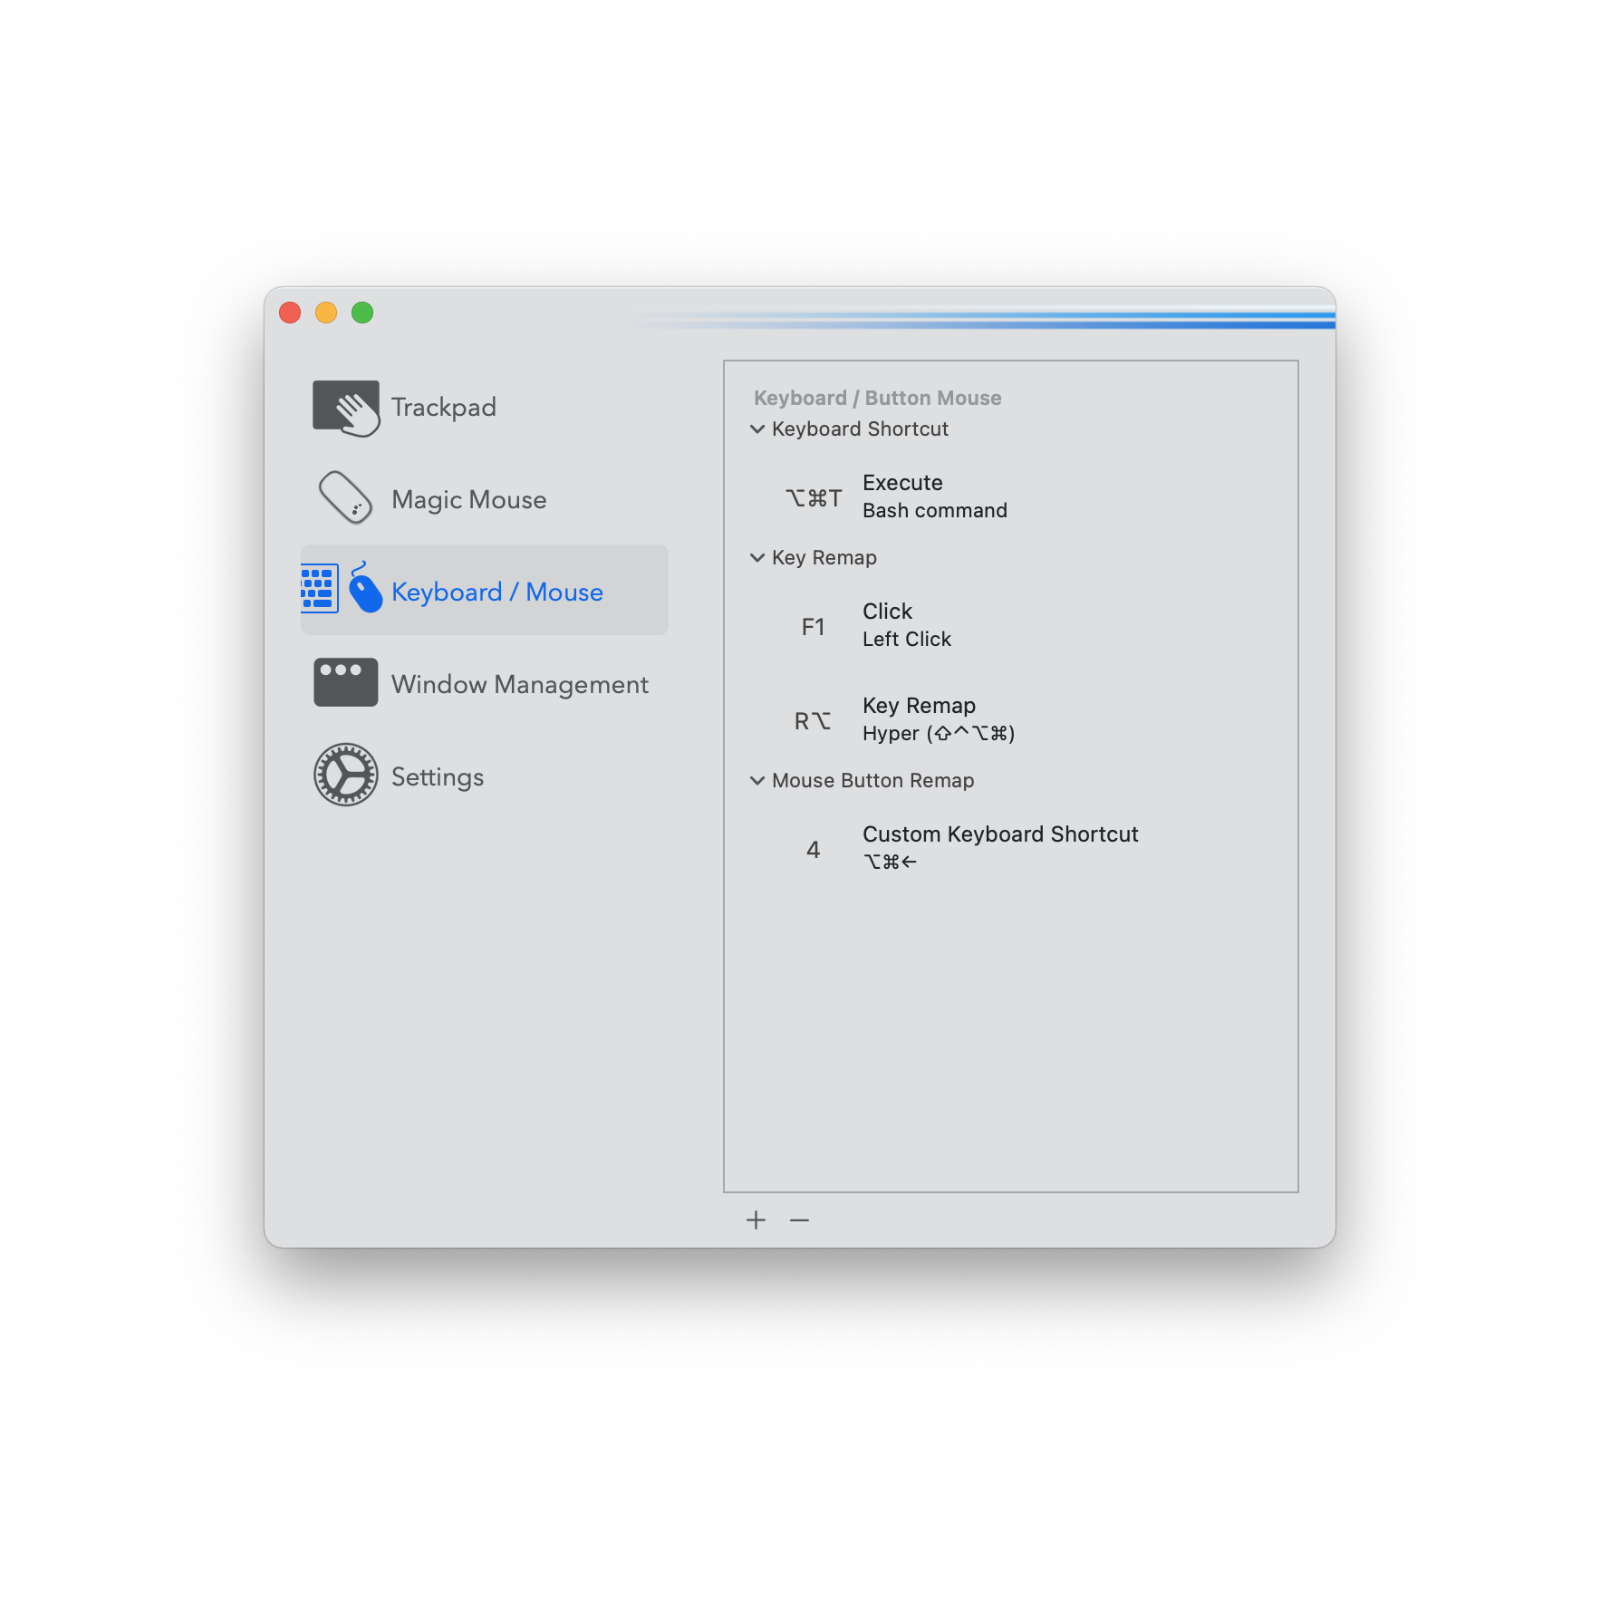The image size is (1600, 1600).
Task: Collapse the Key Remap section
Action: click(x=758, y=558)
